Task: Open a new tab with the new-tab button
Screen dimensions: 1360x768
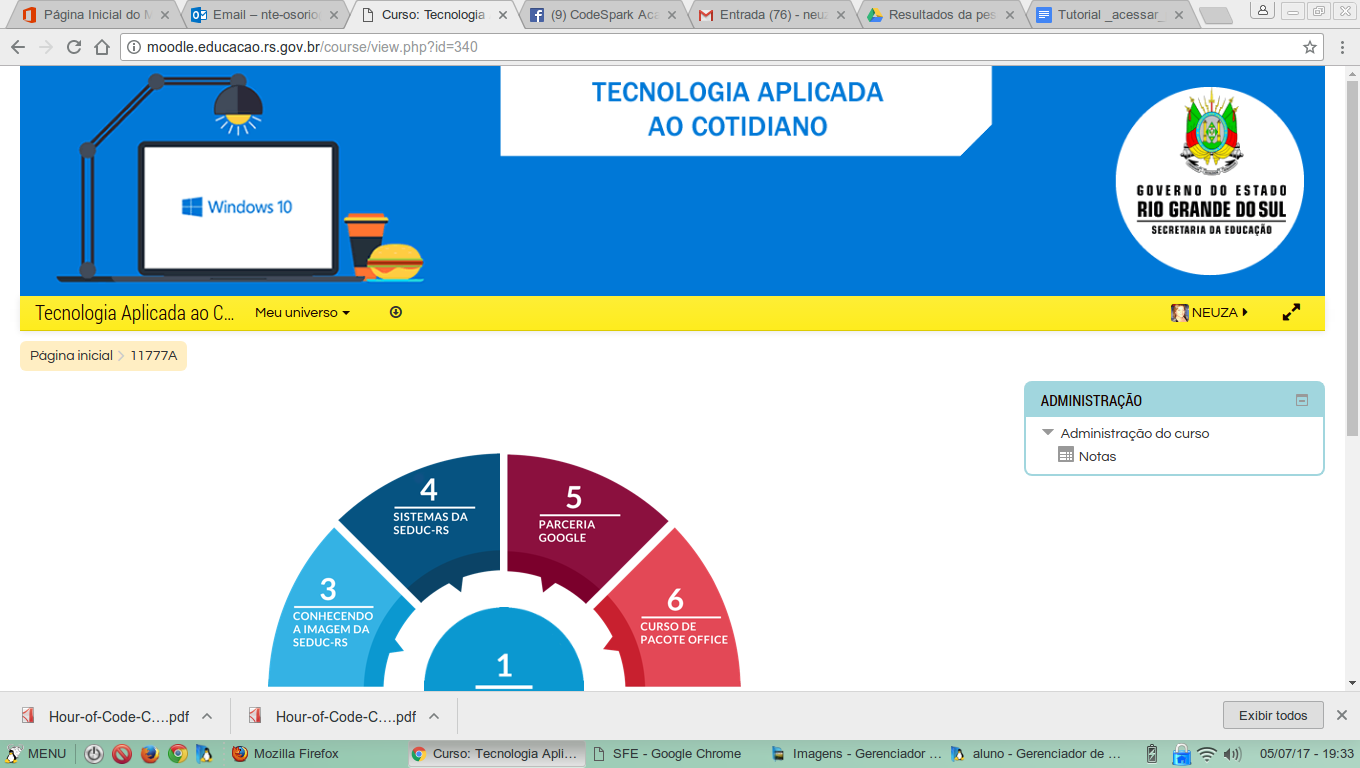Action: pyautogui.click(x=1215, y=15)
